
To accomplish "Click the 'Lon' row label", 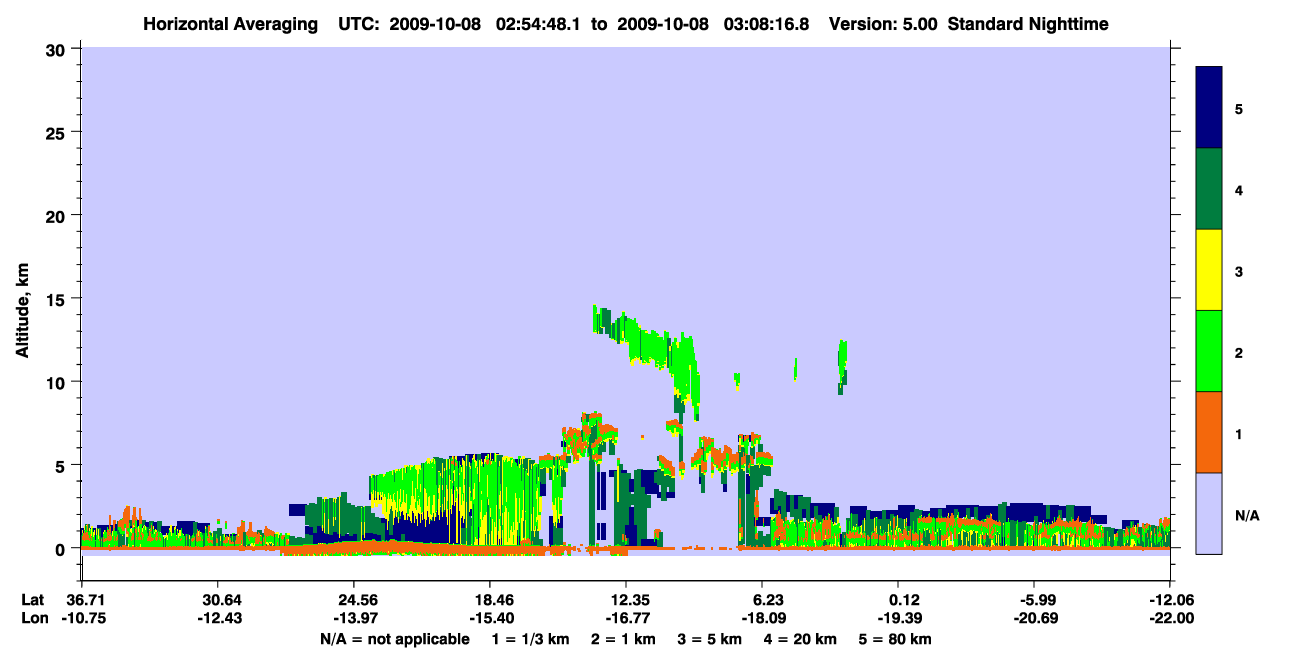I will [33, 618].
